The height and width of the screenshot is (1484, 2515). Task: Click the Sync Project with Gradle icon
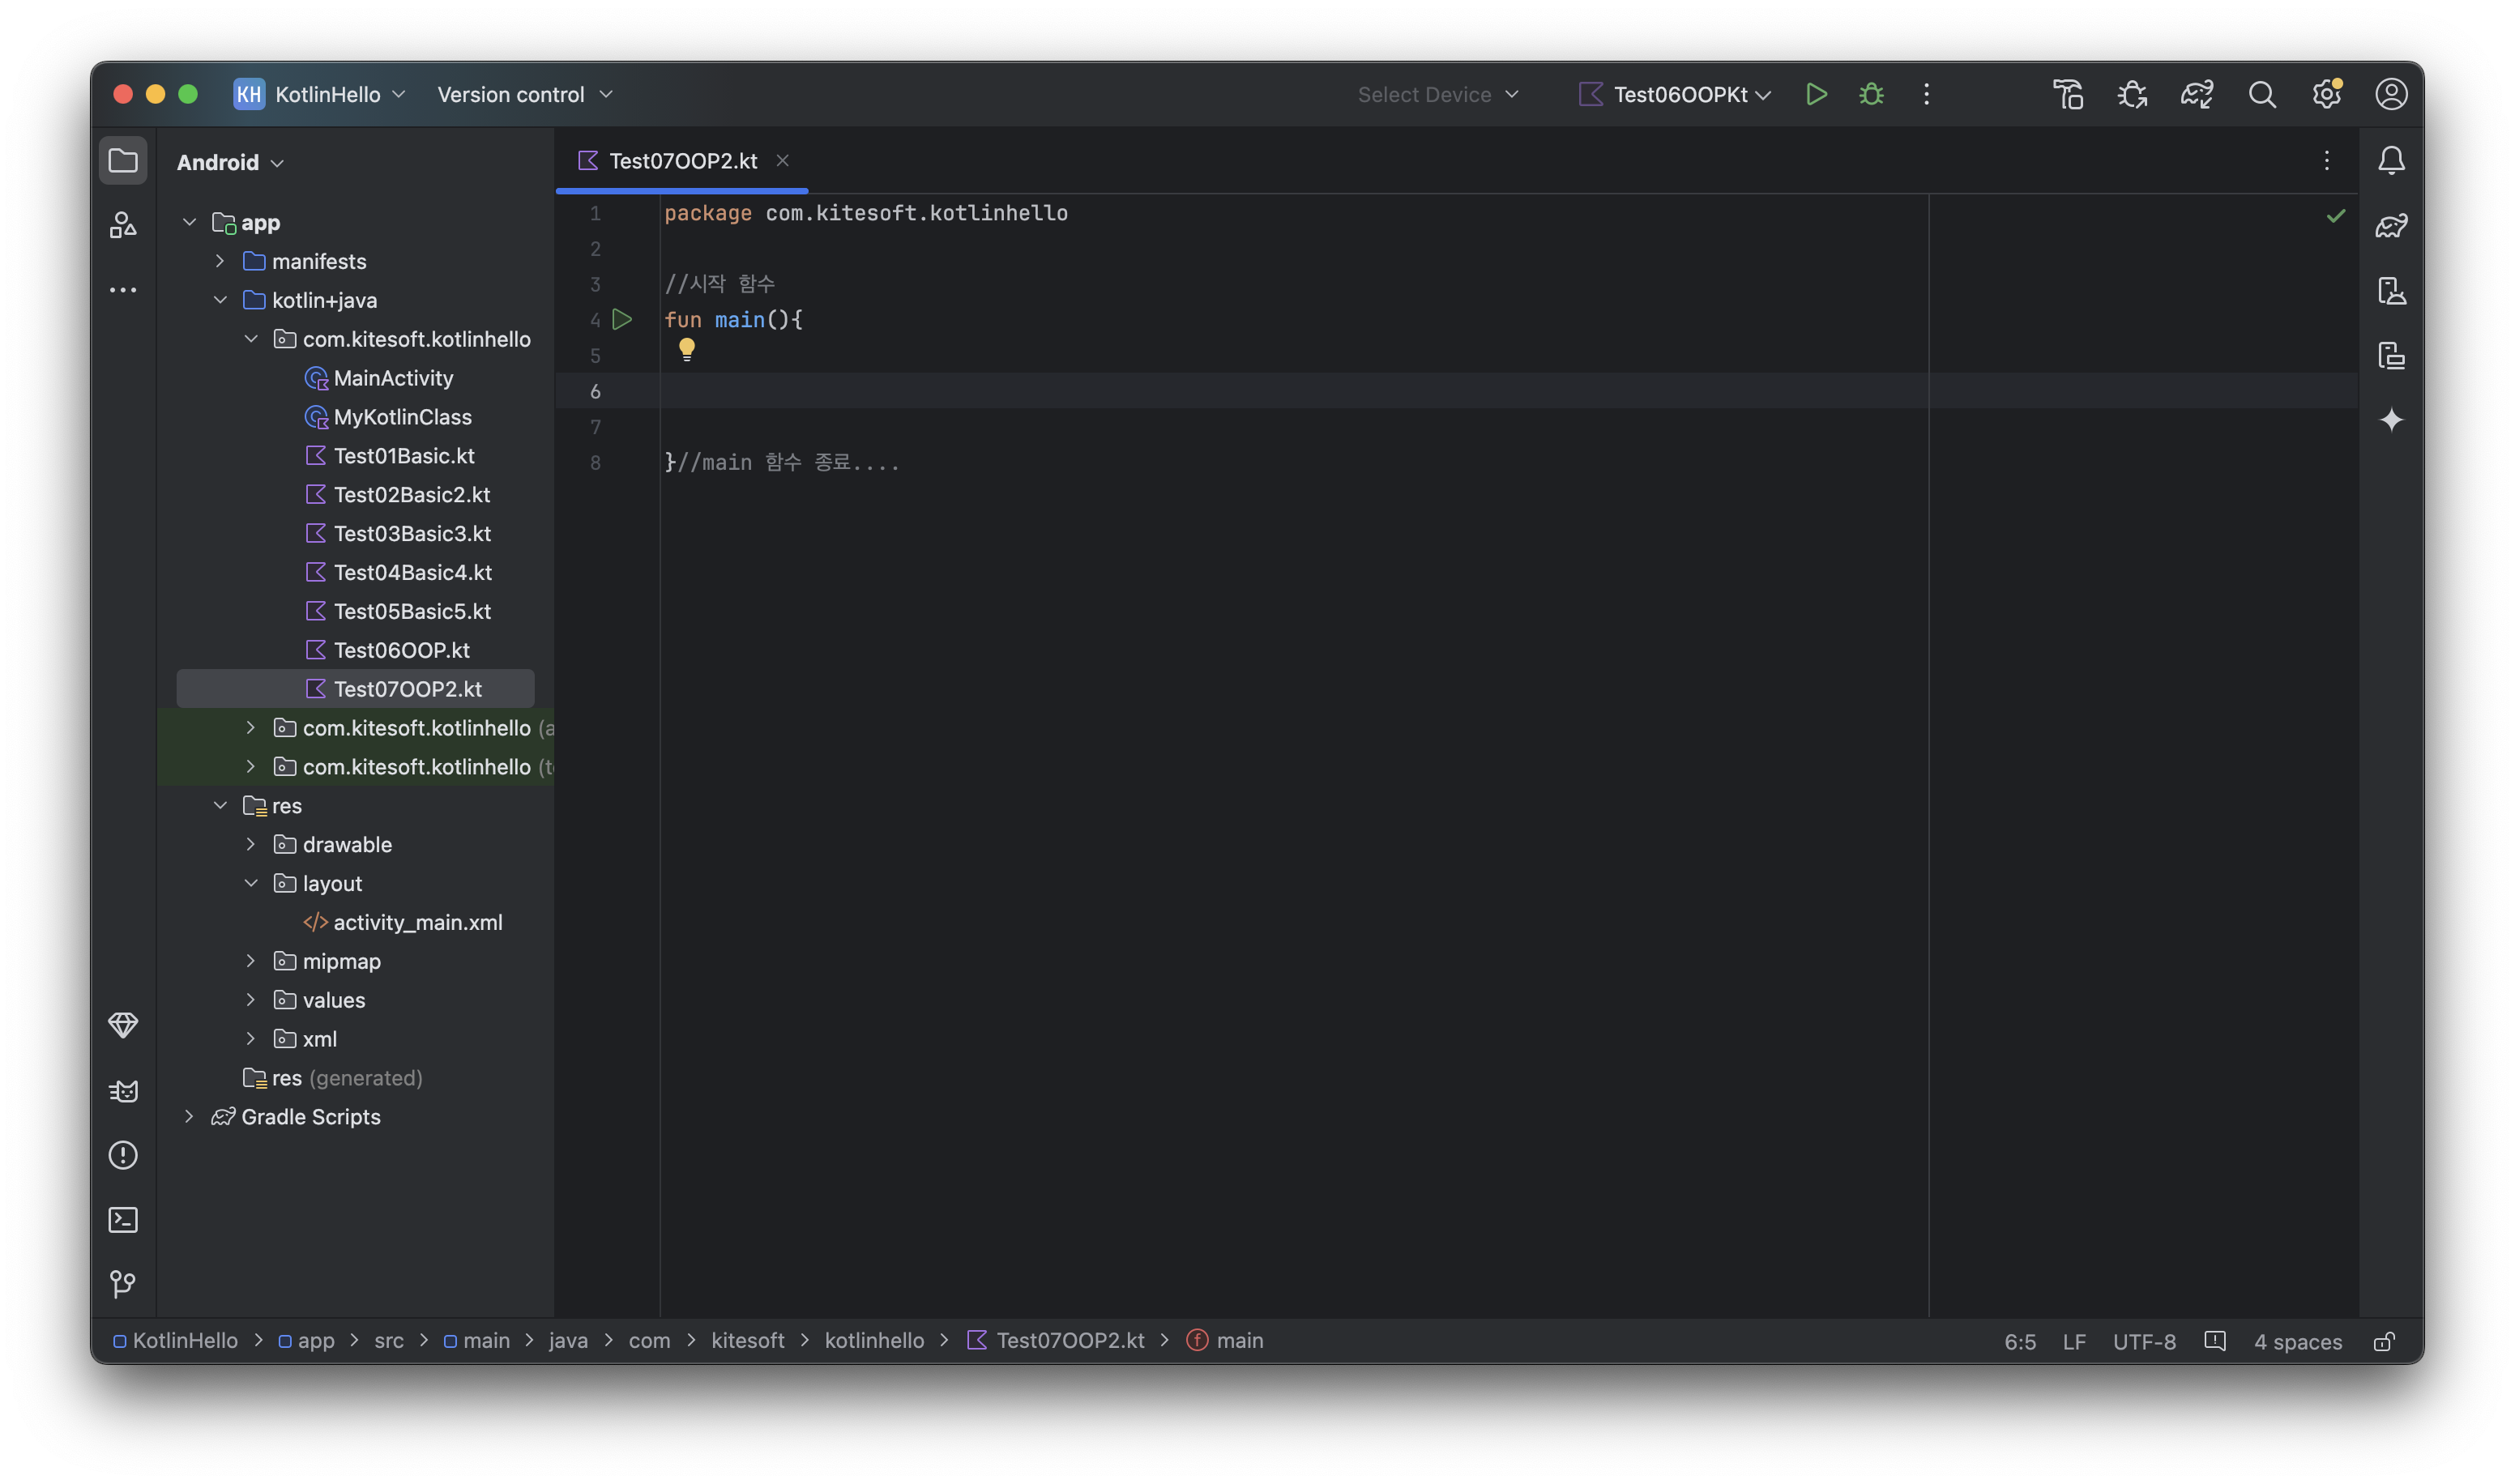tap(2197, 94)
